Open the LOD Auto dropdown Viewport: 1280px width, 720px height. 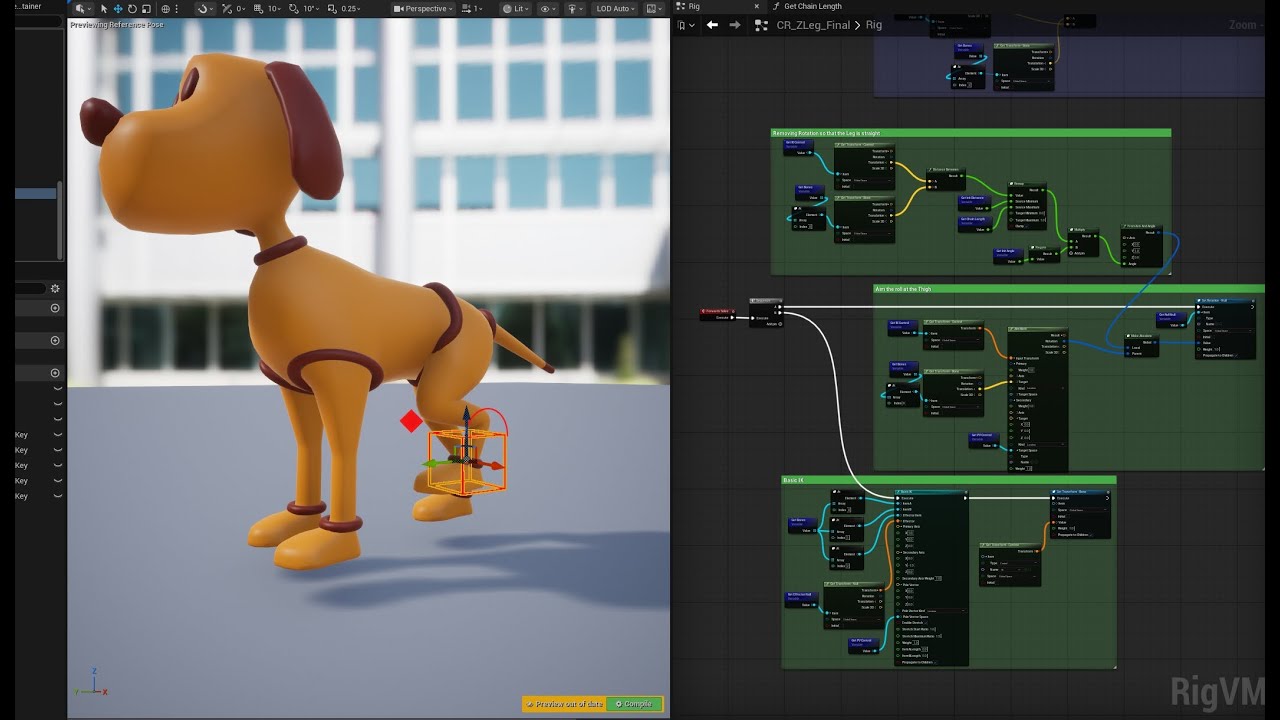coord(617,8)
